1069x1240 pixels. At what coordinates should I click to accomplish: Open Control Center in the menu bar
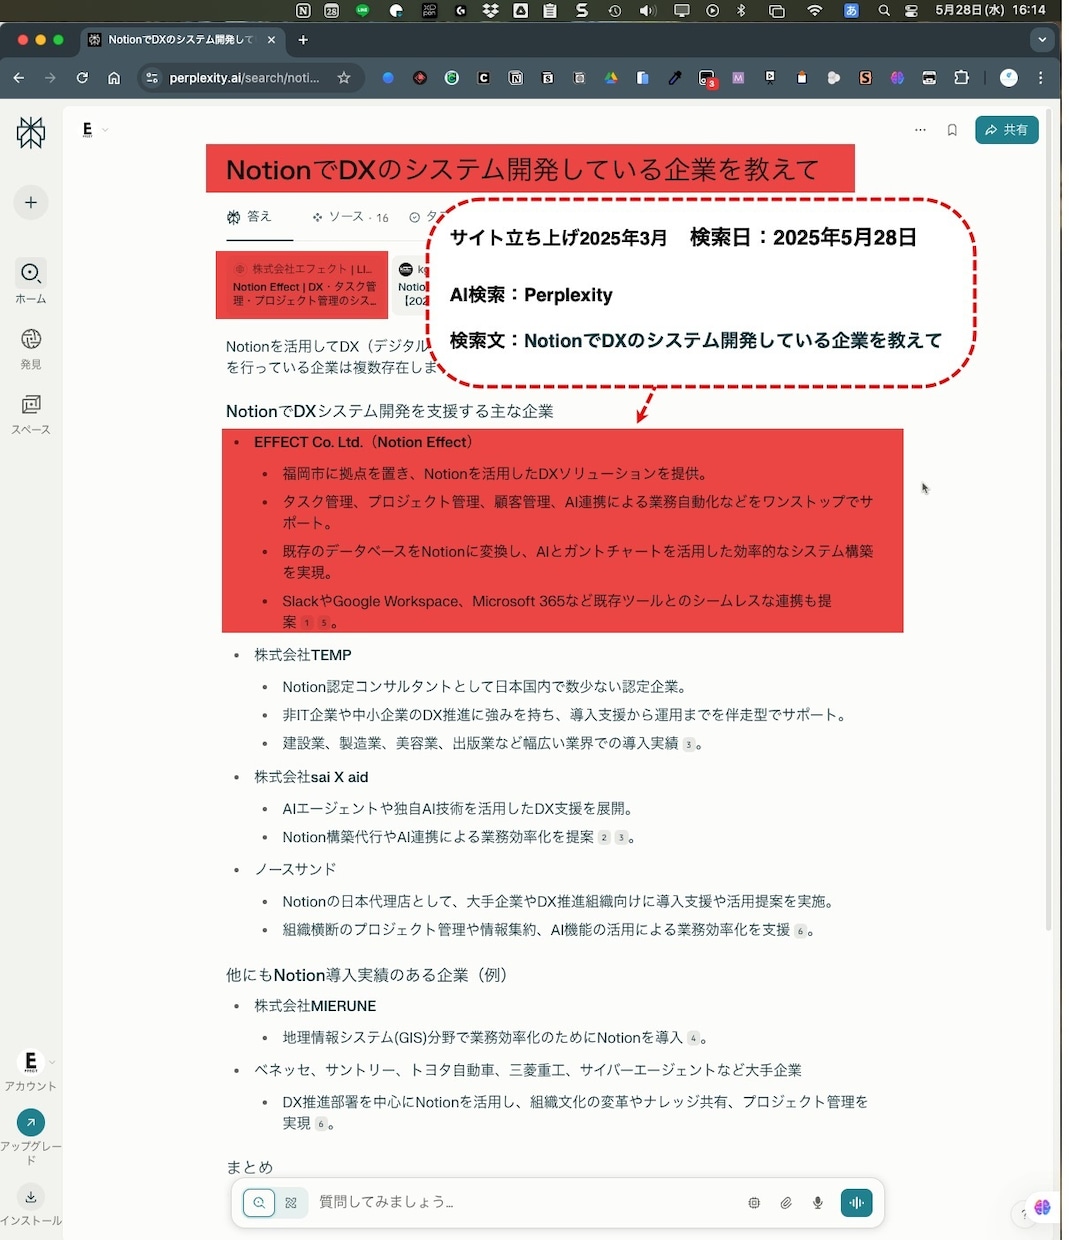911,11
